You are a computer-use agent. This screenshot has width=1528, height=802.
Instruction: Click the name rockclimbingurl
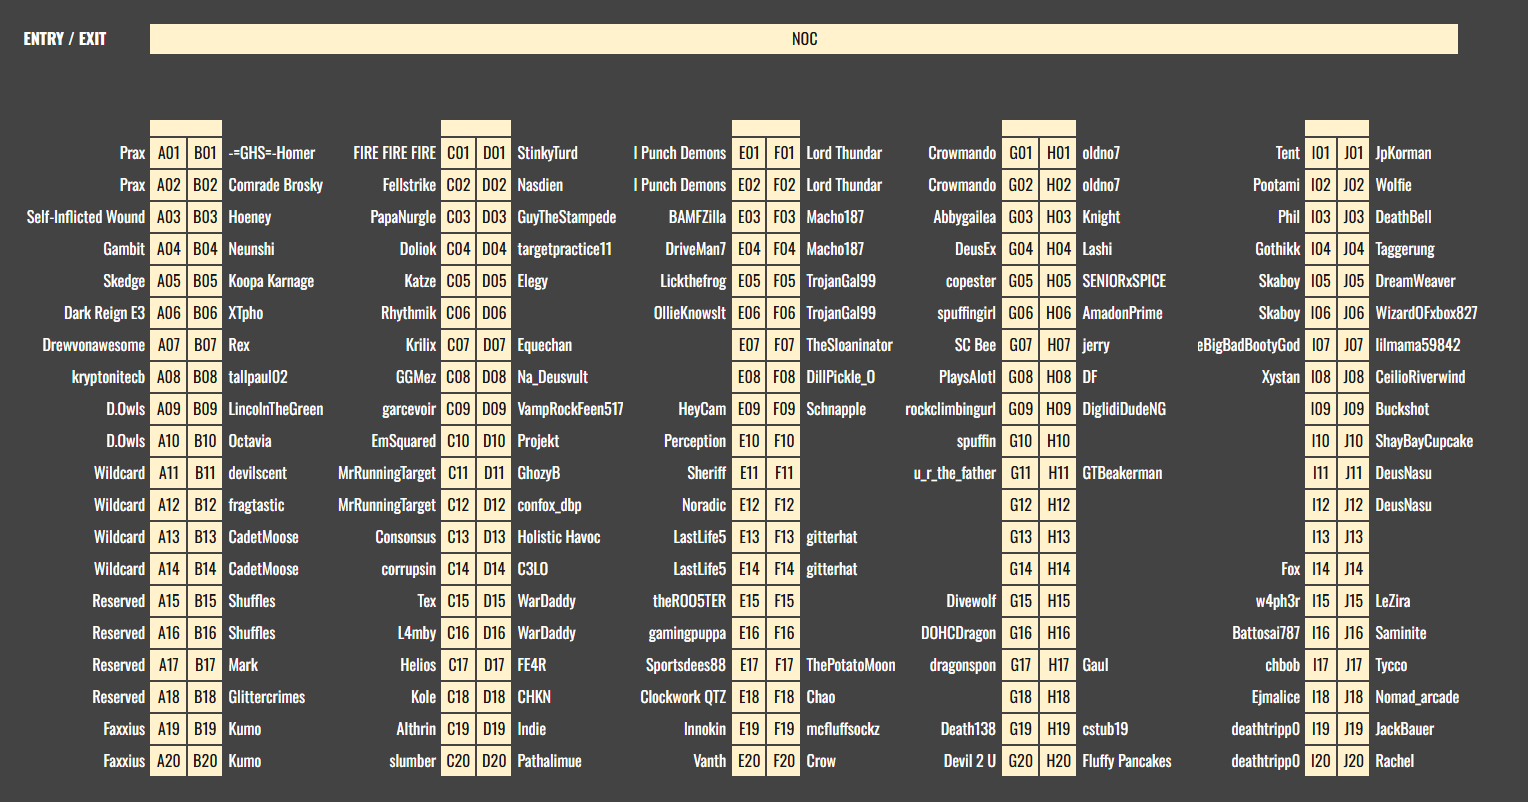(951, 409)
